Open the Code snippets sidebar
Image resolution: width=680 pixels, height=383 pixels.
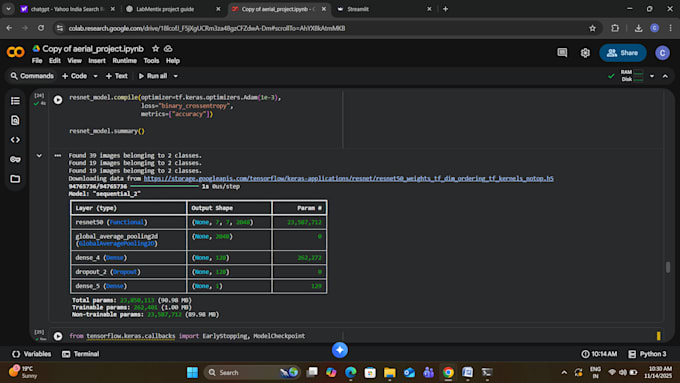click(15, 140)
